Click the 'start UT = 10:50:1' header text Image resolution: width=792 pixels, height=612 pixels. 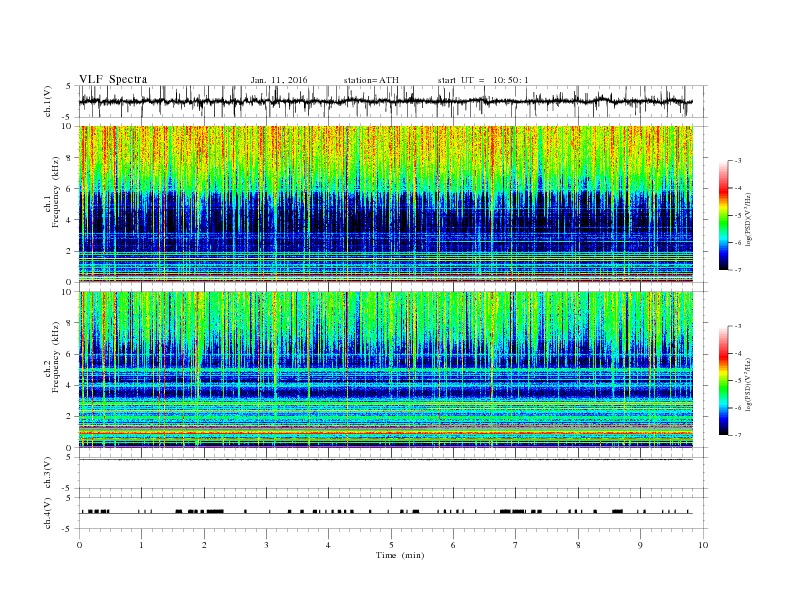point(483,80)
